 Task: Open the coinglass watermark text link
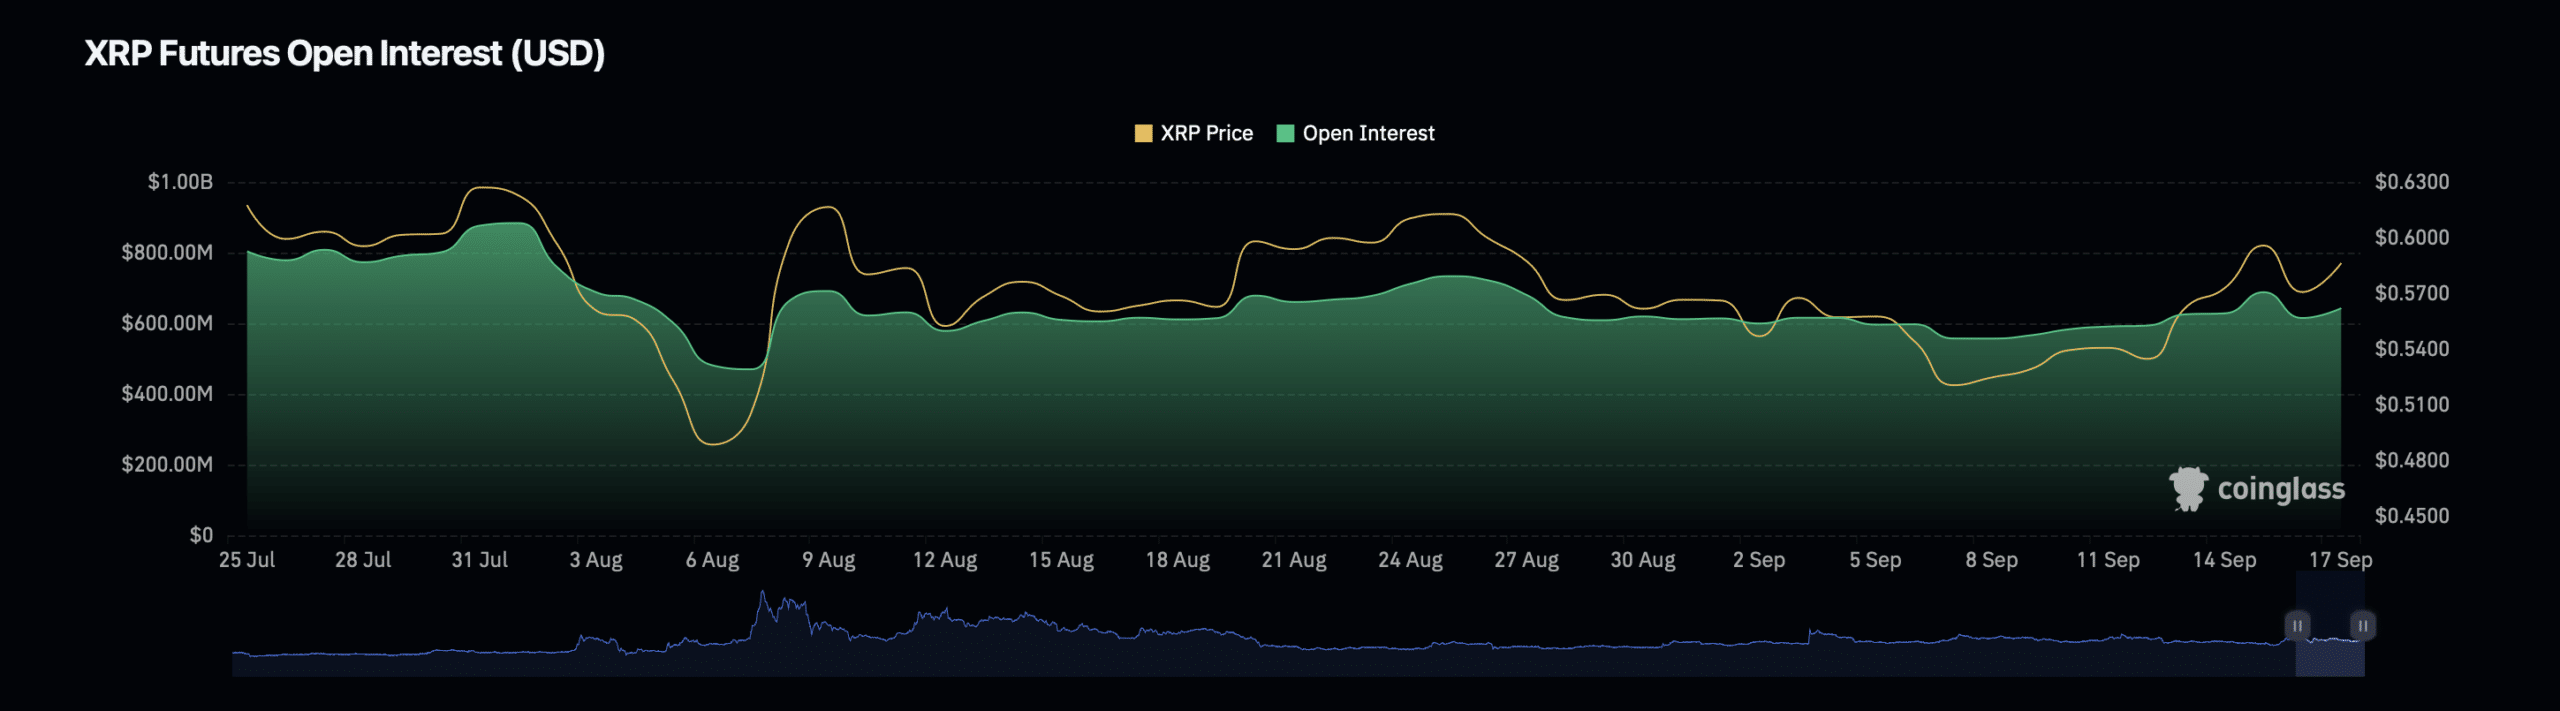pos(2280,489)
